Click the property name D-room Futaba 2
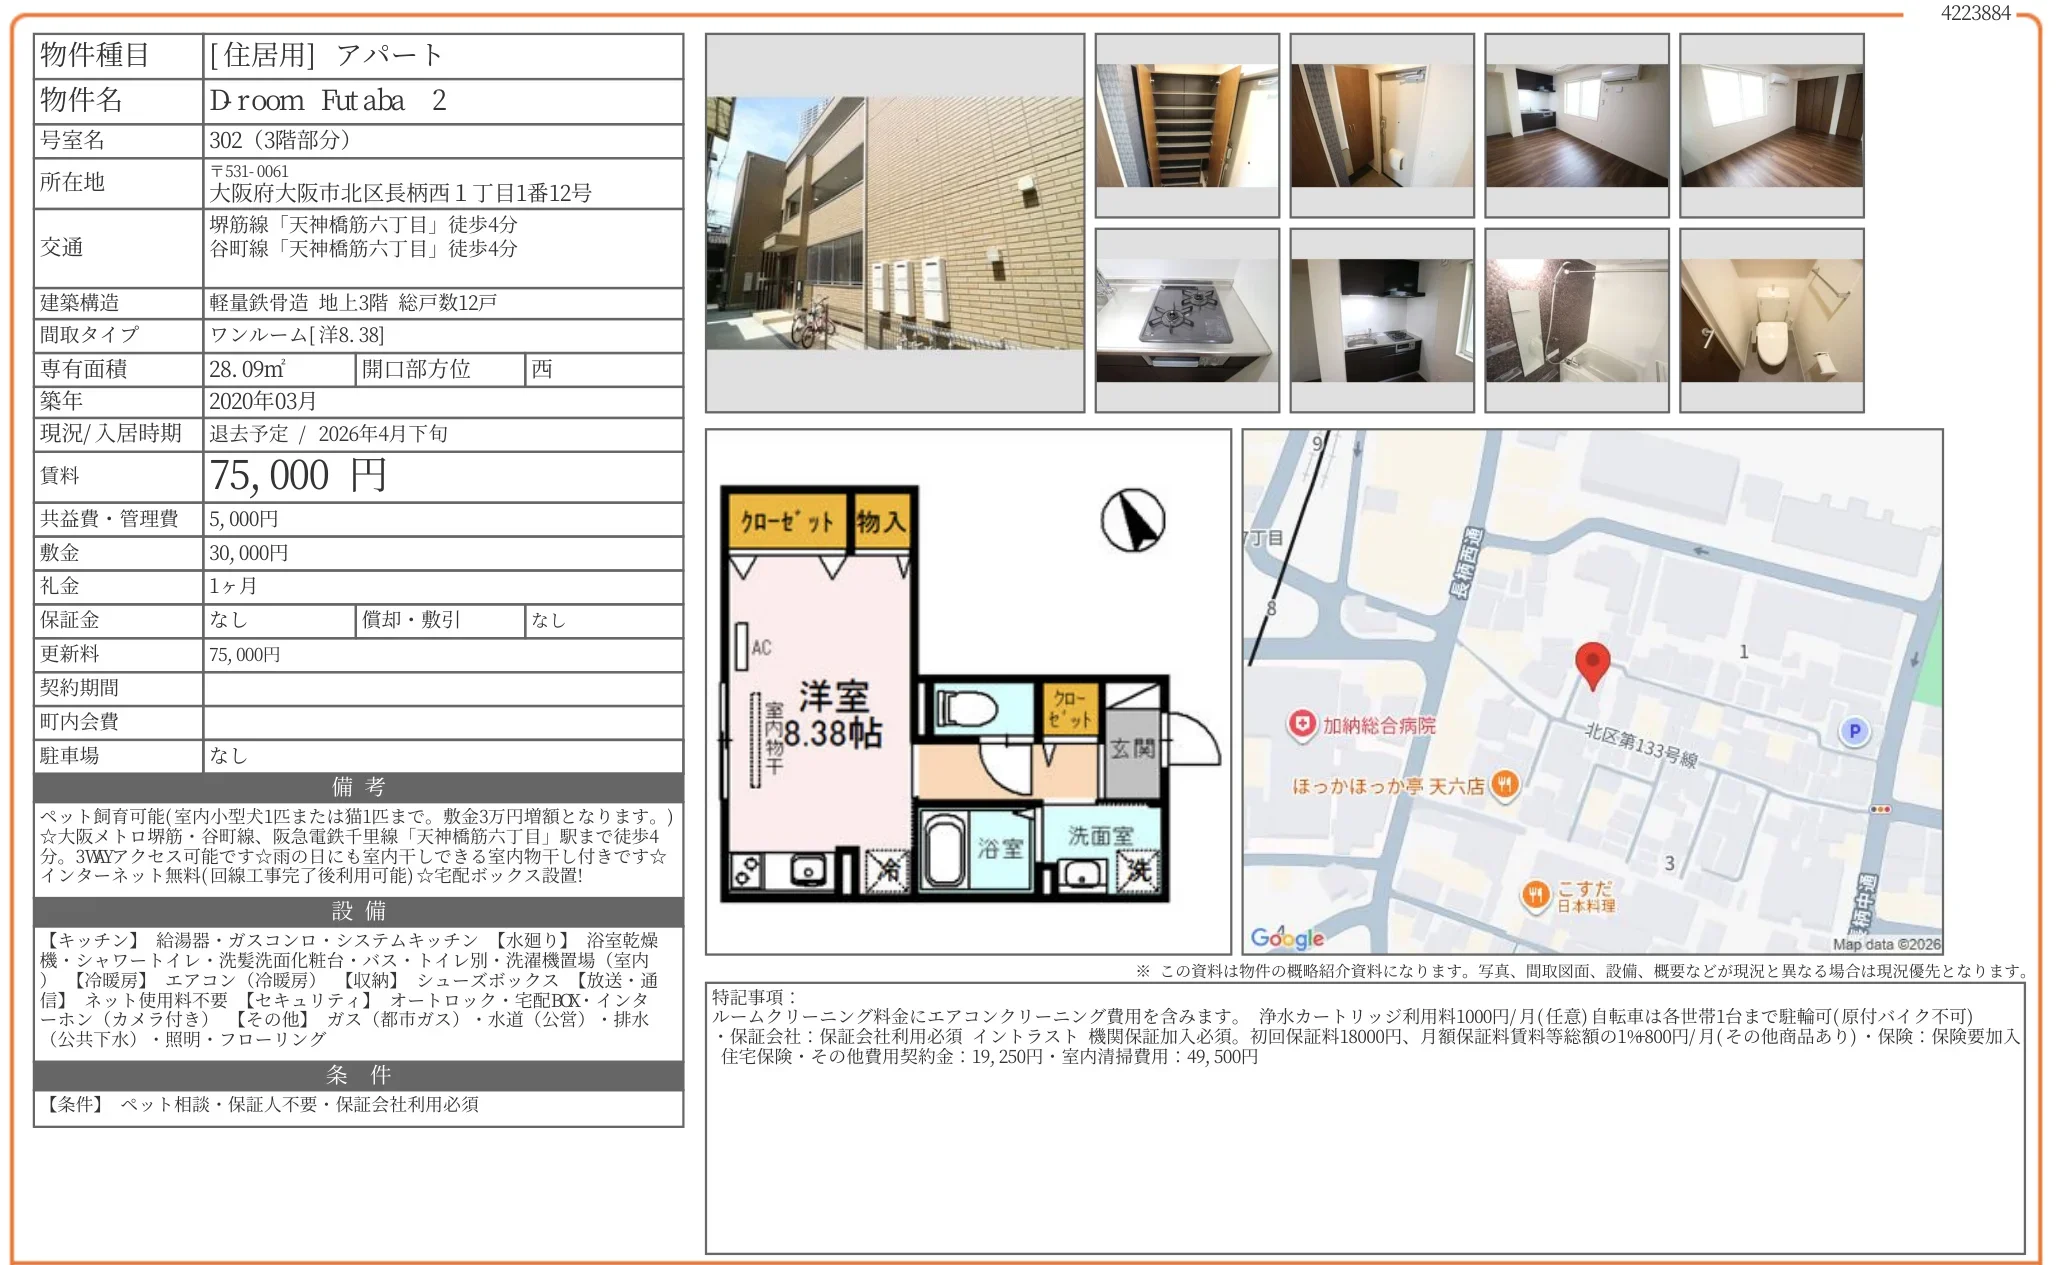 point(327,101)
